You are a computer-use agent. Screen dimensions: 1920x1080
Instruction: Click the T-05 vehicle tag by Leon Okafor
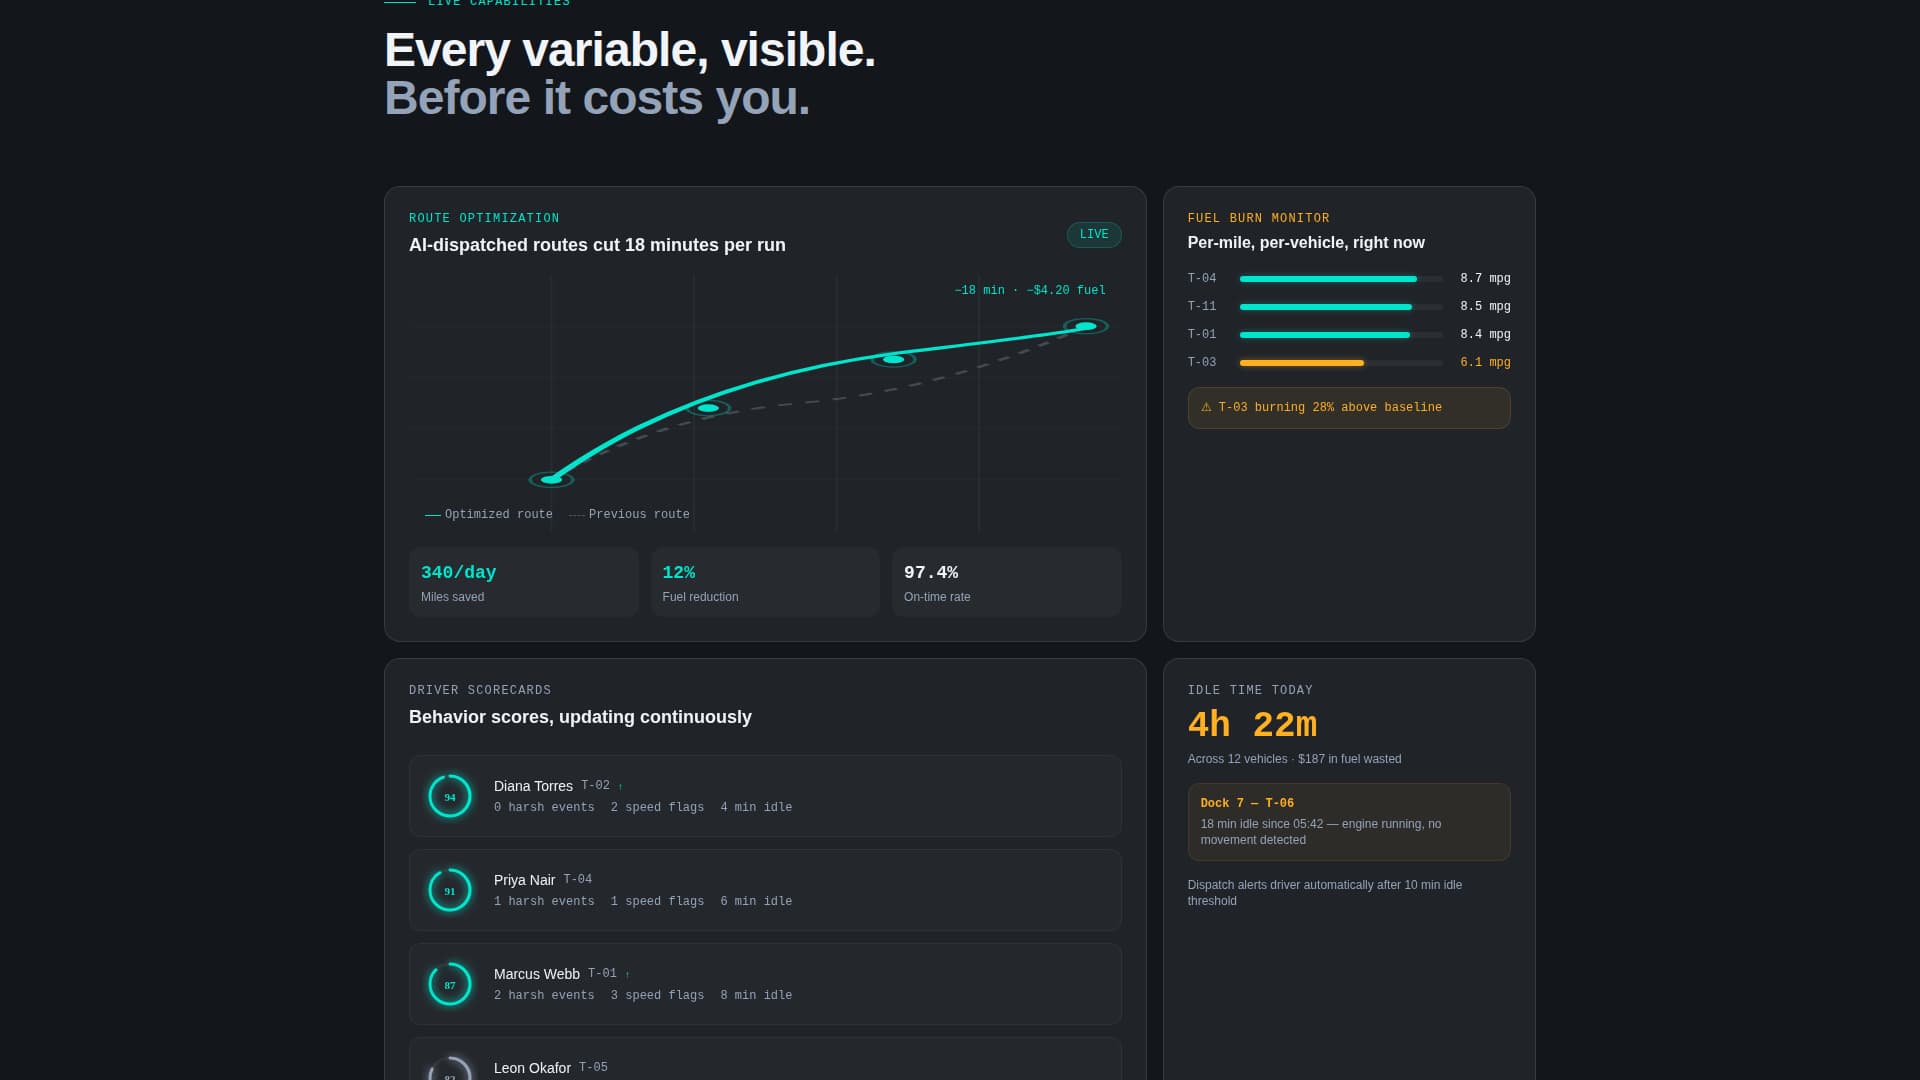pos(593,1068)
